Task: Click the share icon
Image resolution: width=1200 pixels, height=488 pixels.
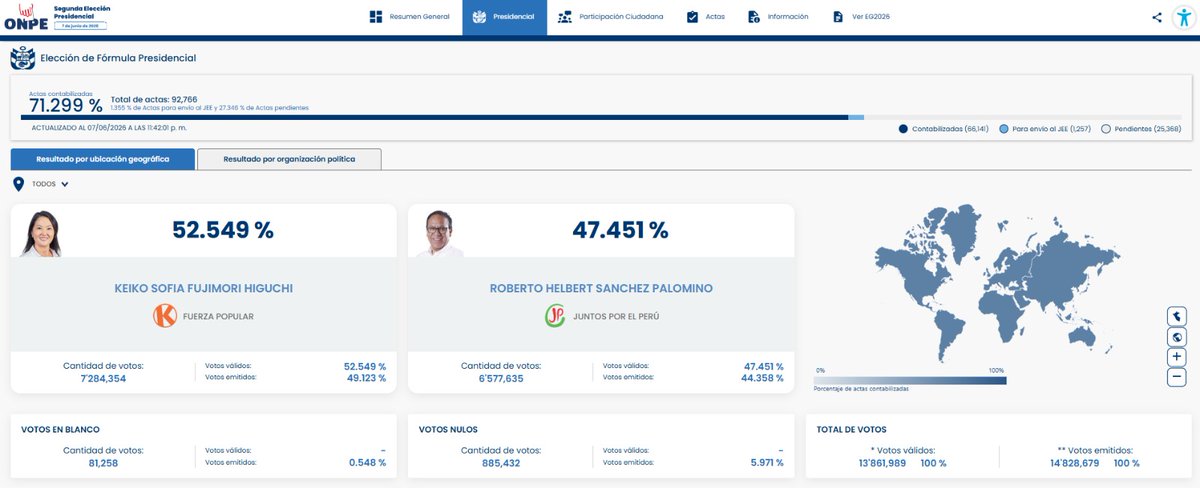Action: point(1157,17)
